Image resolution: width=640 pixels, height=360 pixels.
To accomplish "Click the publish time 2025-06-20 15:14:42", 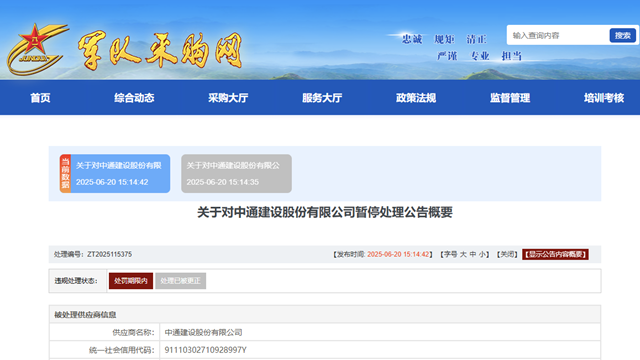I will click(x=398, y=254).
